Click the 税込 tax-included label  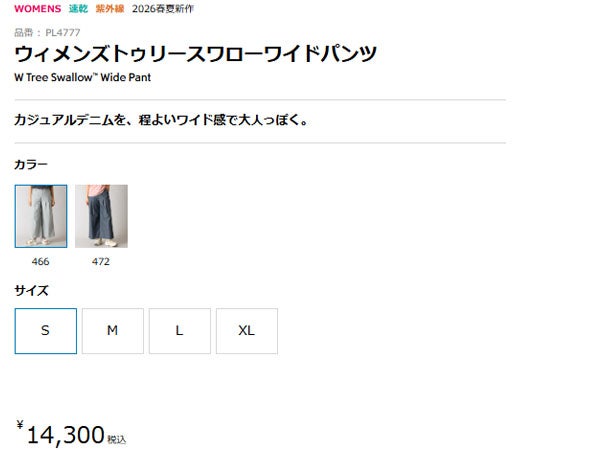[117, 440]
